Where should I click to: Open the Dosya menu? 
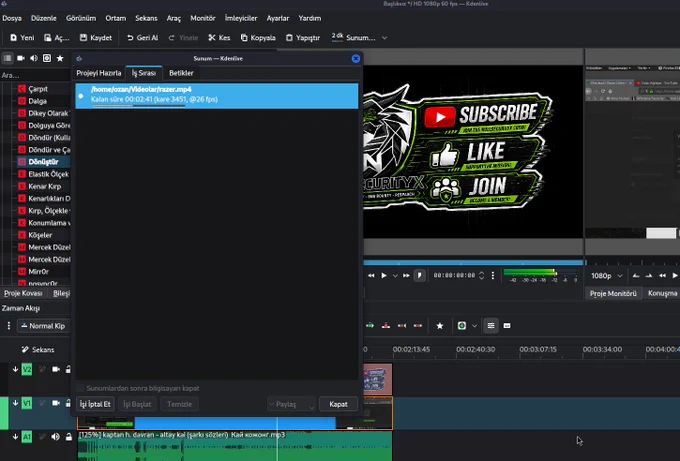(x=12, y=18)
